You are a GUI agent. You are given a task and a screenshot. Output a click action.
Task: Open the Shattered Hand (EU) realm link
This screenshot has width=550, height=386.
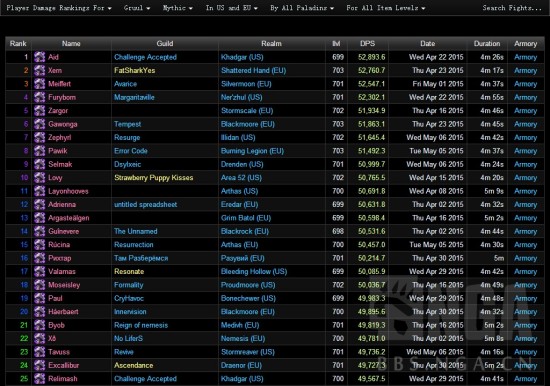(x=253, y=70)
